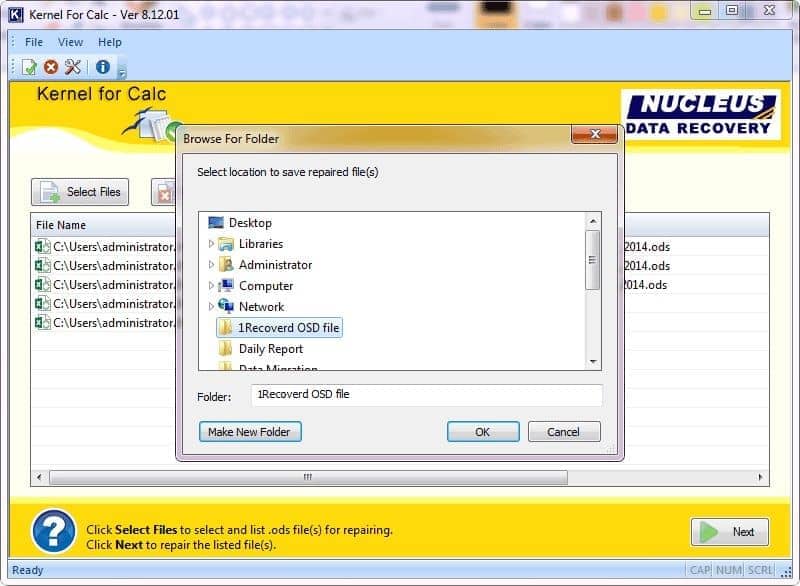Image resolution: width=800 pixels, height=586 pixels.
Task: Click OK in Browse For Folder dialog
Action: [483, 432]
